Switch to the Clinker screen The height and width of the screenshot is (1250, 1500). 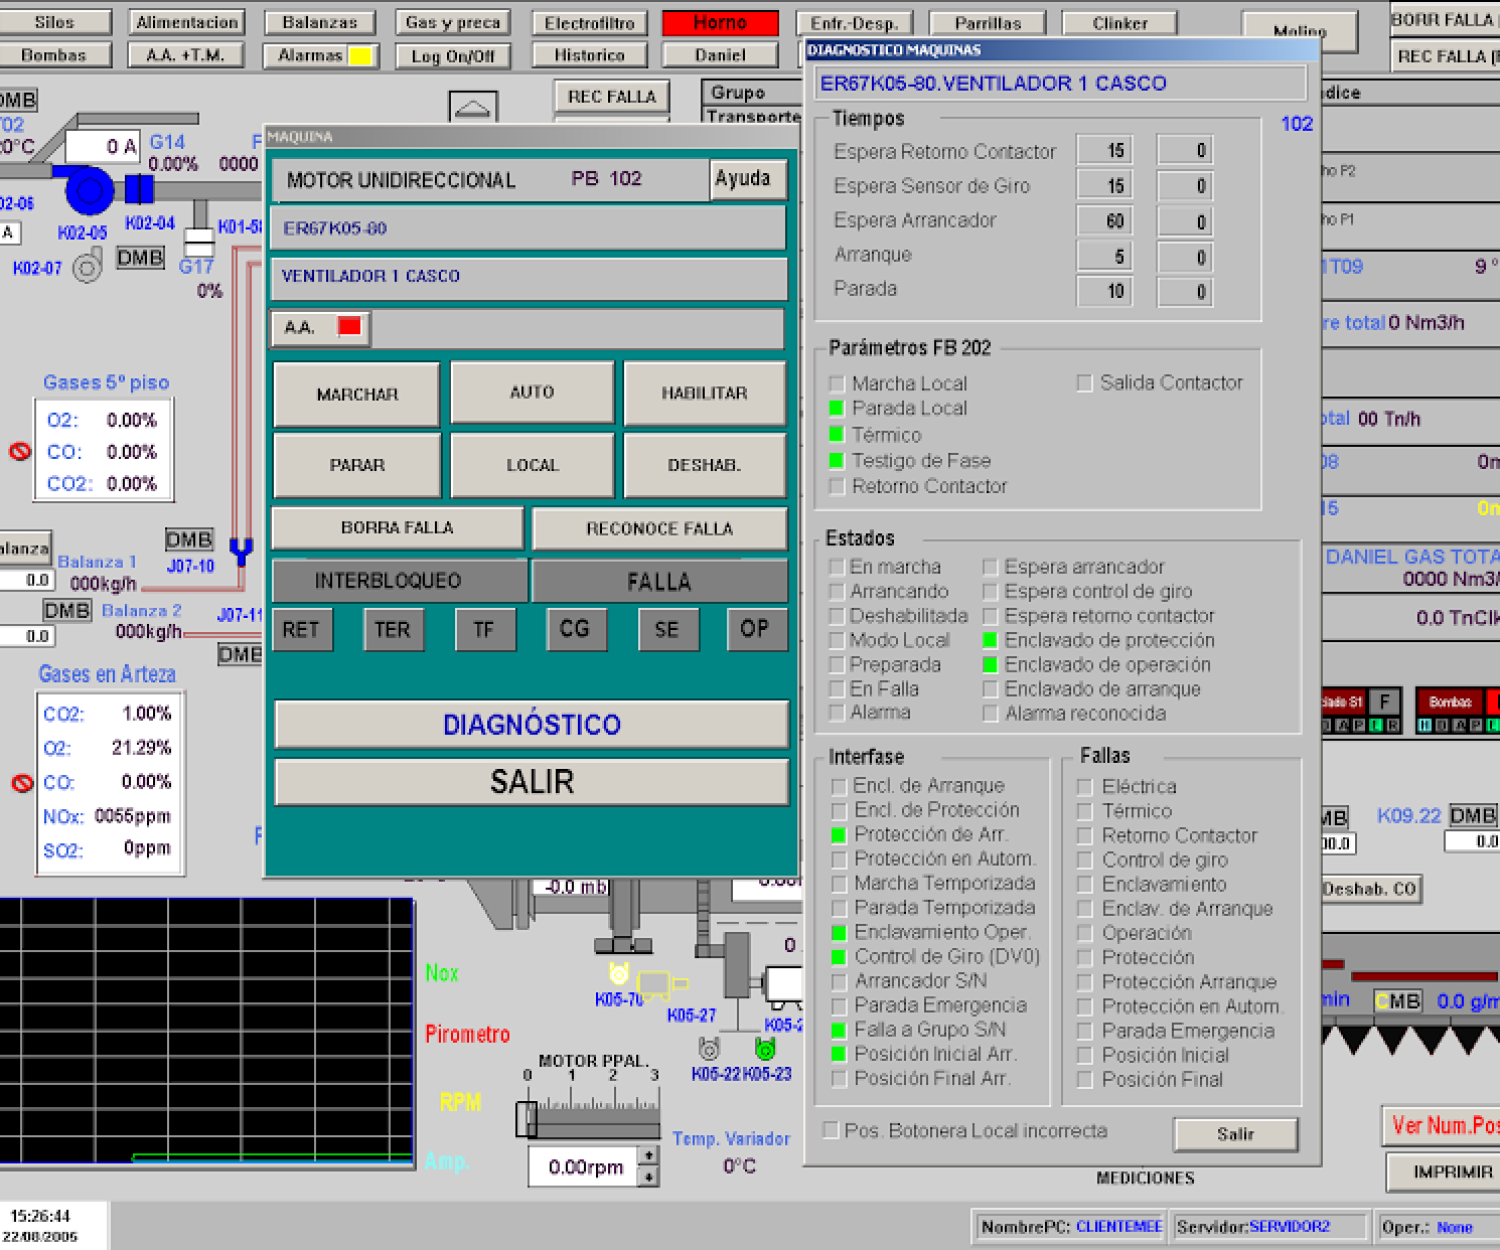(1119, 22)
